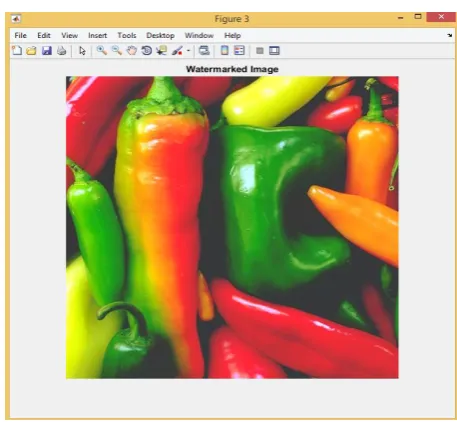Screen dimensions: 457x422
Task: Click the Open File folder icon
Action: pyautogui.click(x=31, y=51)
